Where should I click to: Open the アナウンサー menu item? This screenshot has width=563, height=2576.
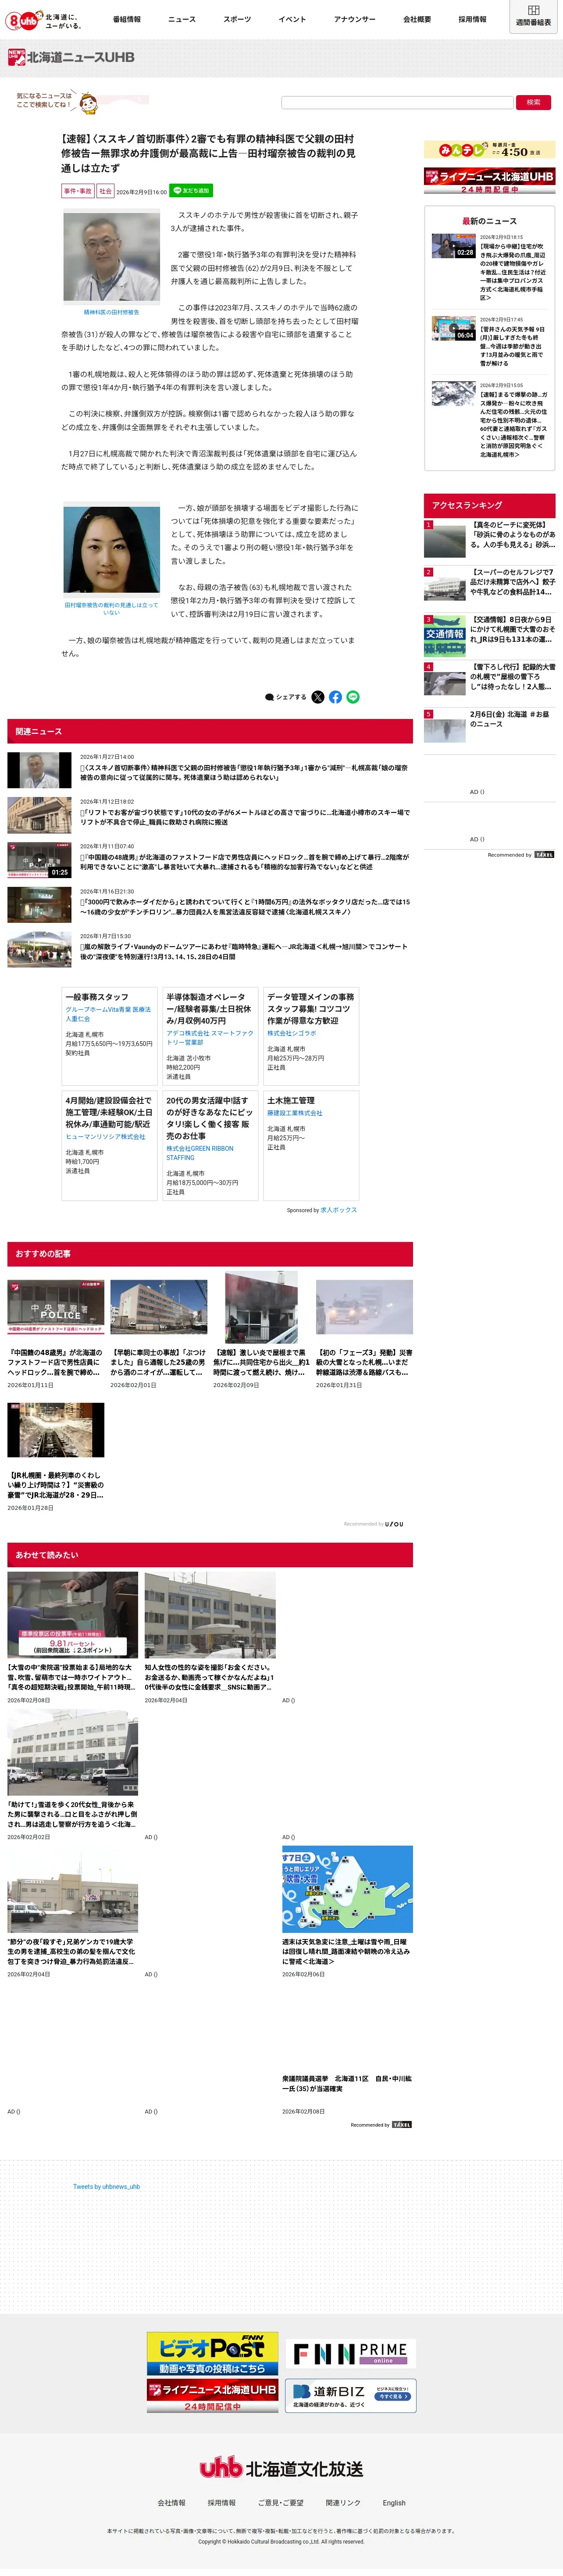(355, 19)
